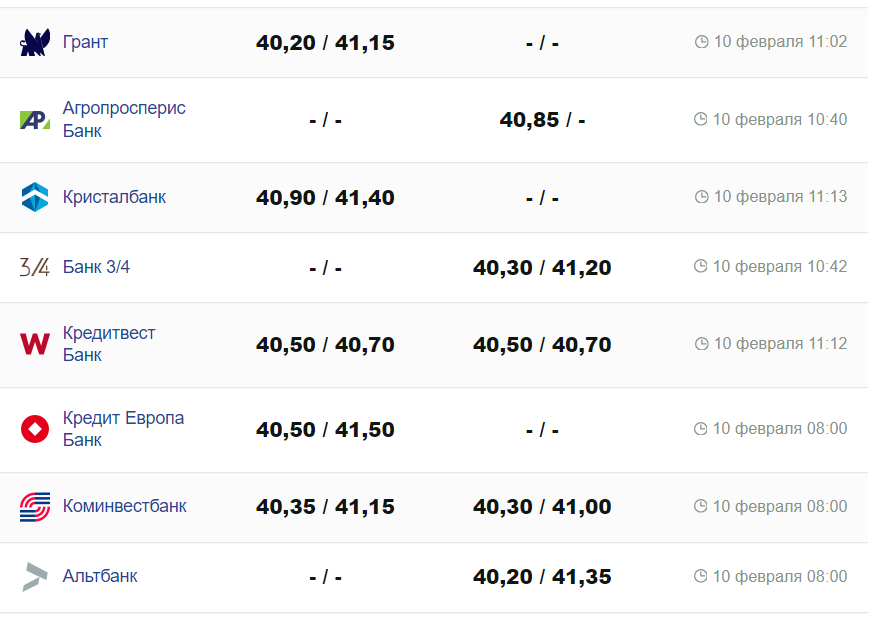Click the Агропросперис Банк logo icon
The width and height of the screenshot is (879, 618).
coord(35,120)
